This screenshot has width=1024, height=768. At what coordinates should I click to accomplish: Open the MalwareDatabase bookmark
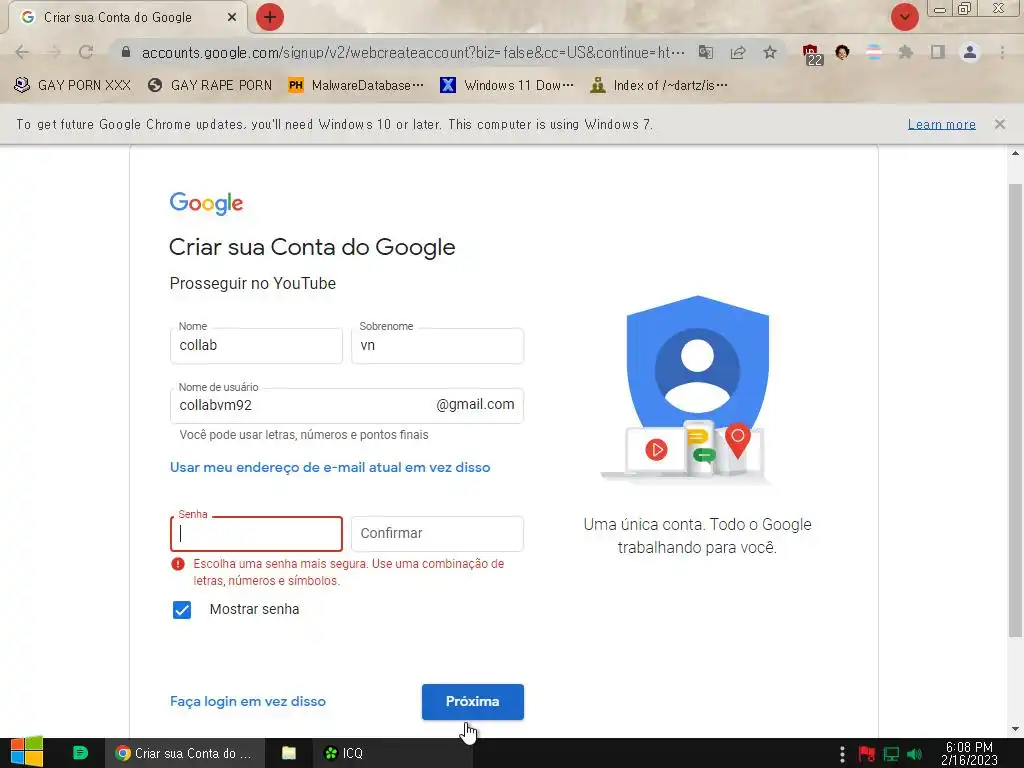(356, 85)
